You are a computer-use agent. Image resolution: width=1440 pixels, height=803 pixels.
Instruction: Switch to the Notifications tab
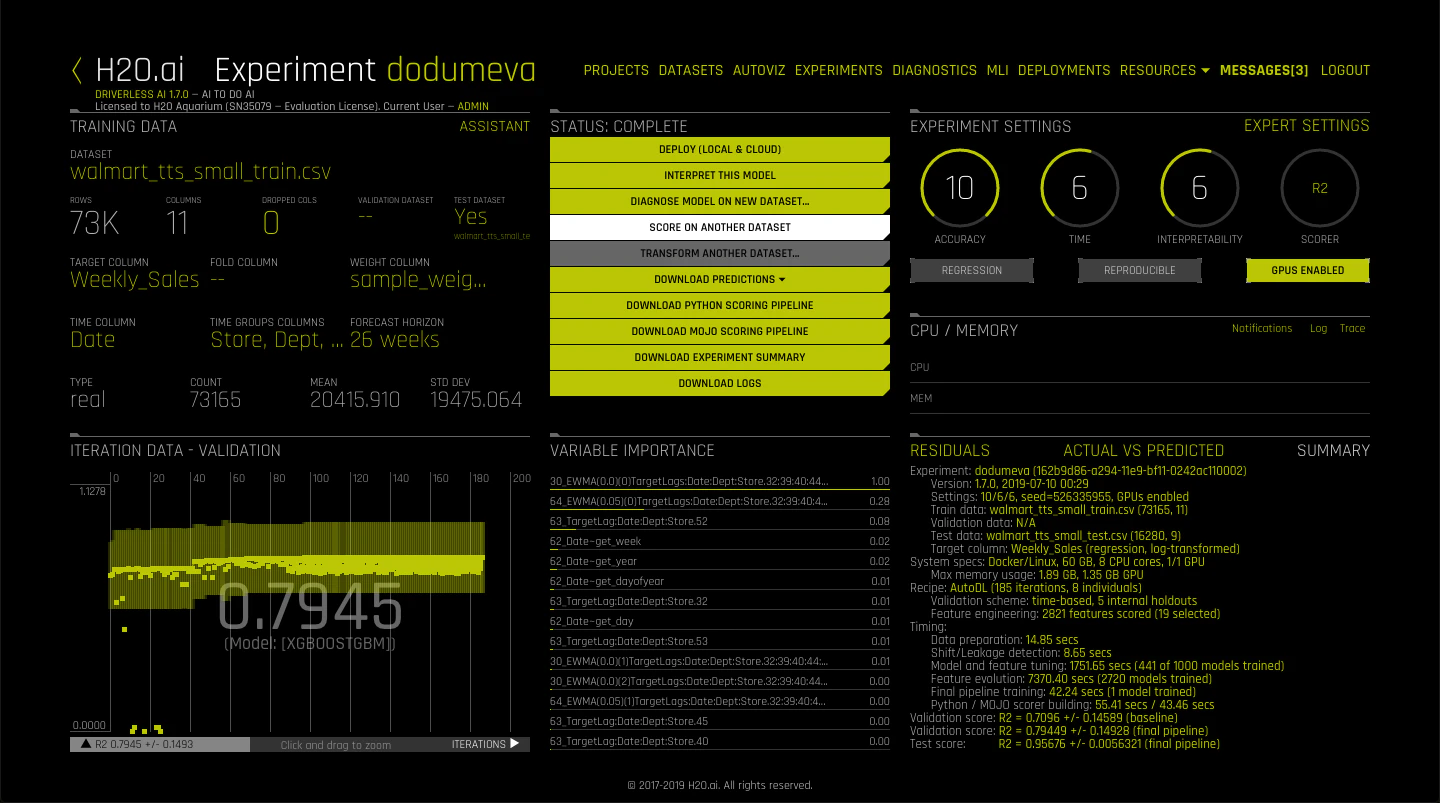pos(1262,328)
